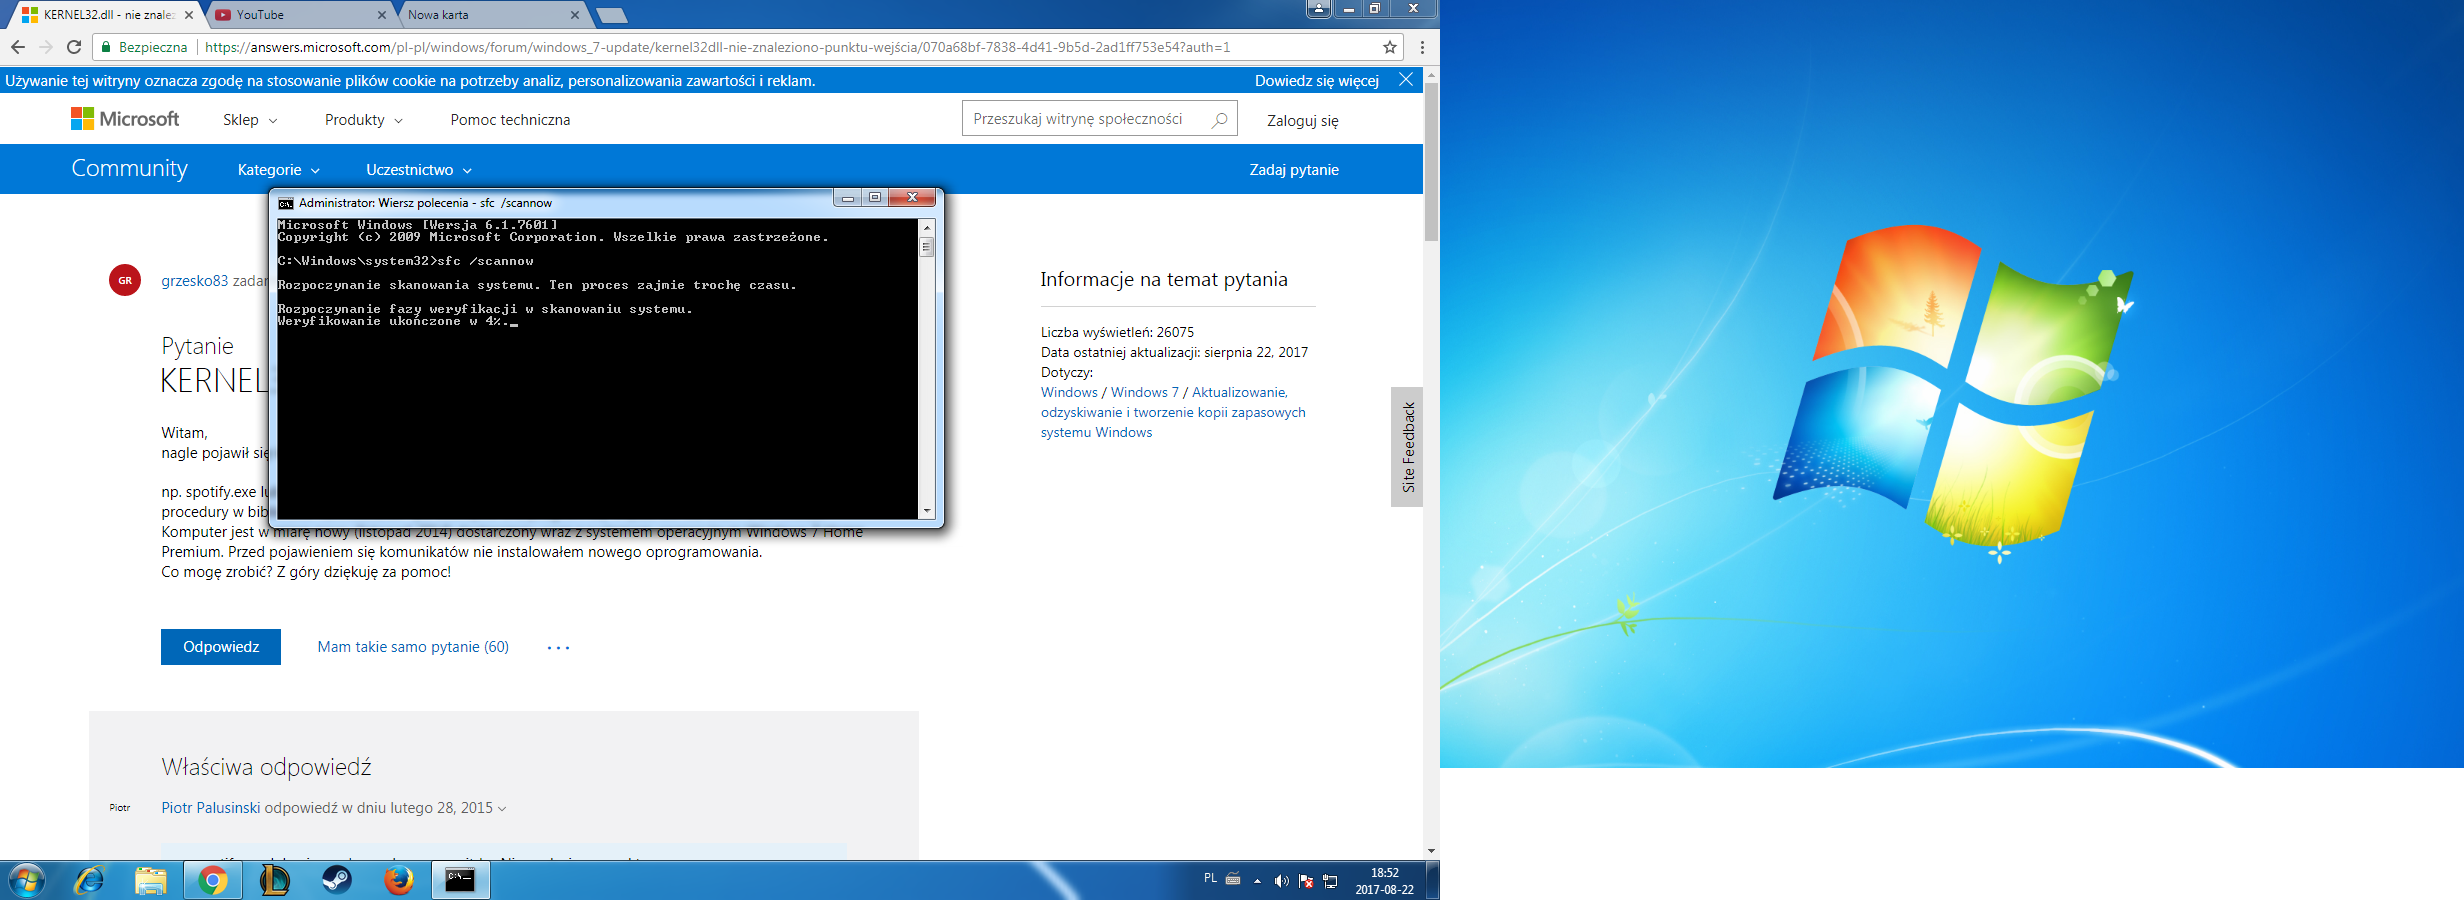Screen dimensions: 2464x900
Task: Open the Chrome three-dot menu
Action: (1422, 47)
